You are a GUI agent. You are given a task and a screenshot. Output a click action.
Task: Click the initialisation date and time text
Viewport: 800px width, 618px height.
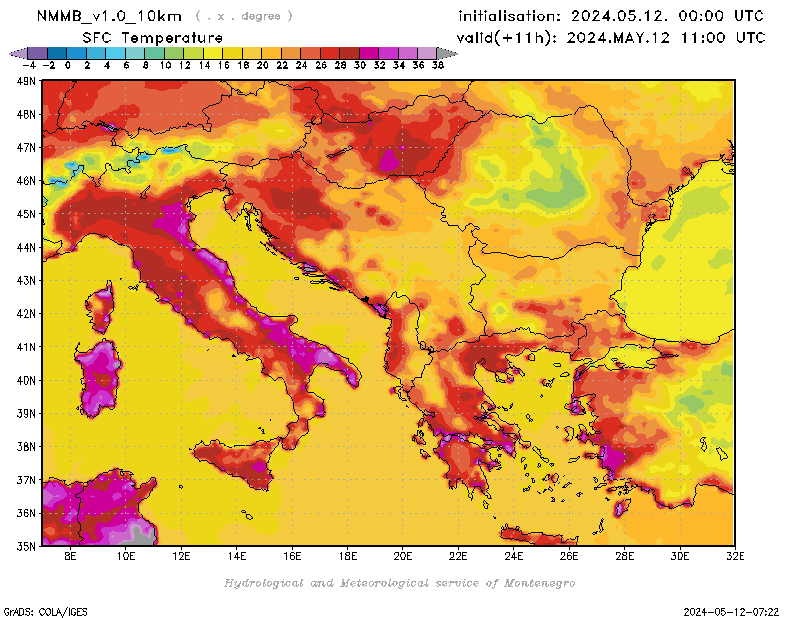[610, 16]
